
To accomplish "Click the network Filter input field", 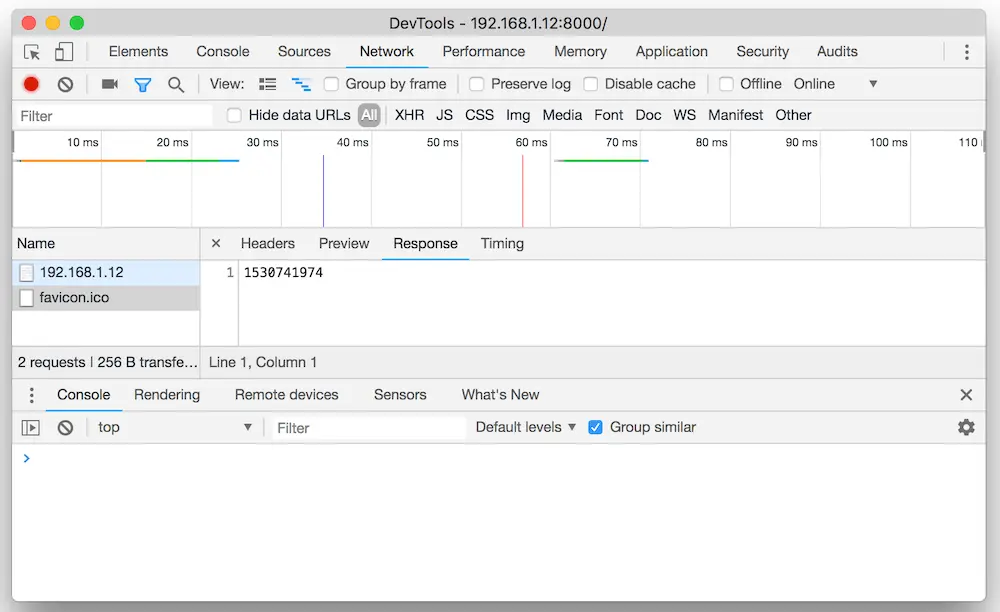I will (110, 115).
